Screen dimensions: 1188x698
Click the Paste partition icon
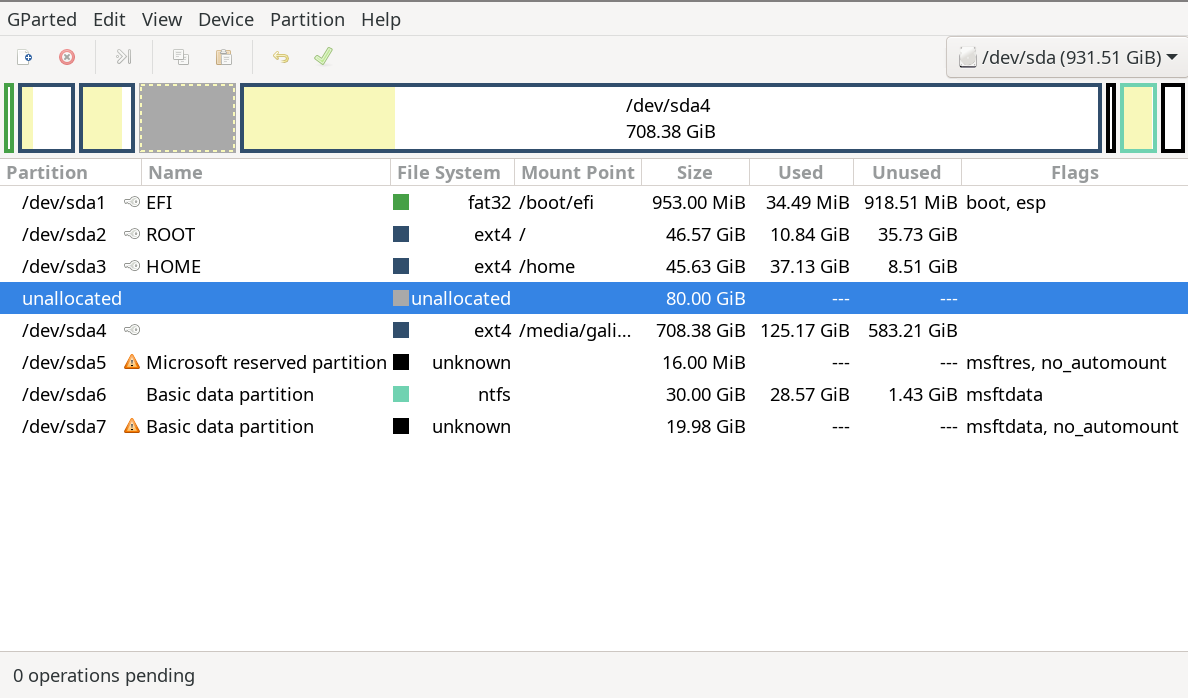[224, 57]
